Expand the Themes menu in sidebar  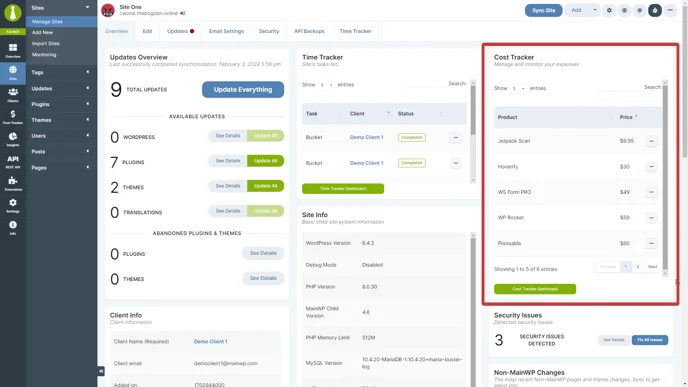click(61, 120)
